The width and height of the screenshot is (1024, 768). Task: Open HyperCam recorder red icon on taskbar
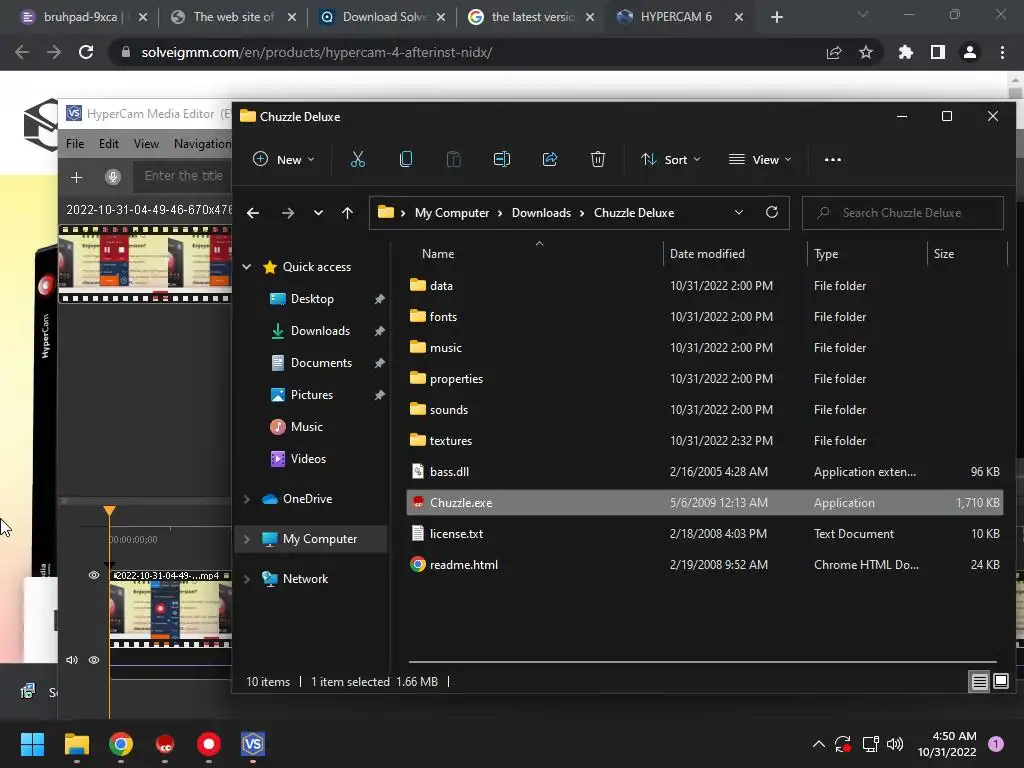[209, 744]
